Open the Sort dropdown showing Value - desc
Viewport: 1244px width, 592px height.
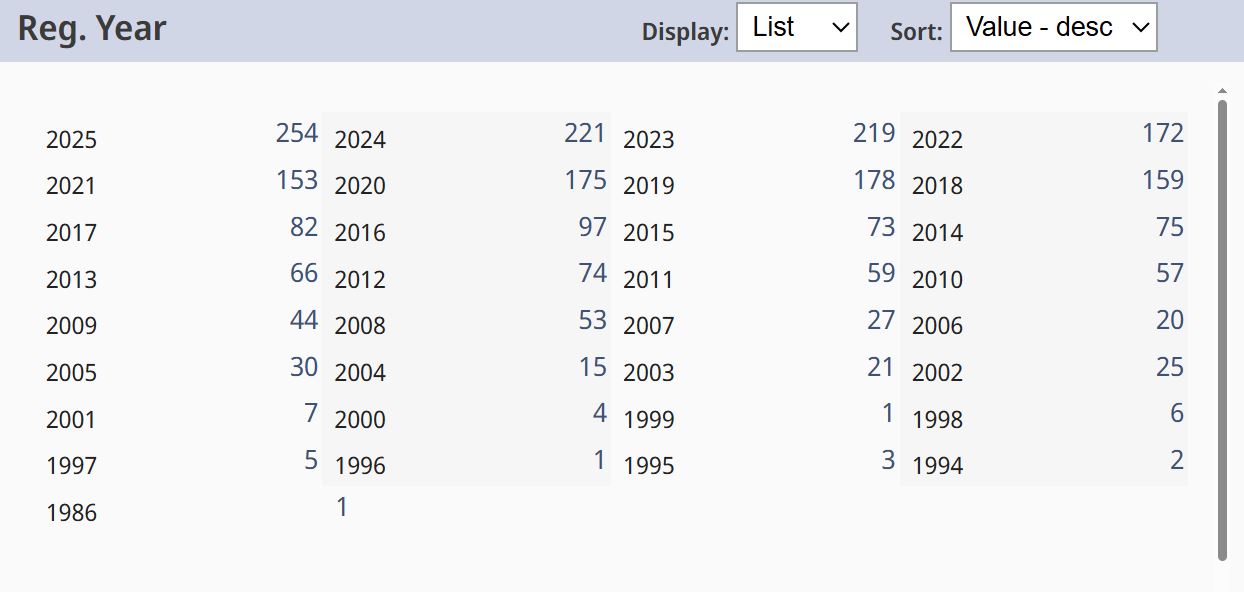[1053, 28]
